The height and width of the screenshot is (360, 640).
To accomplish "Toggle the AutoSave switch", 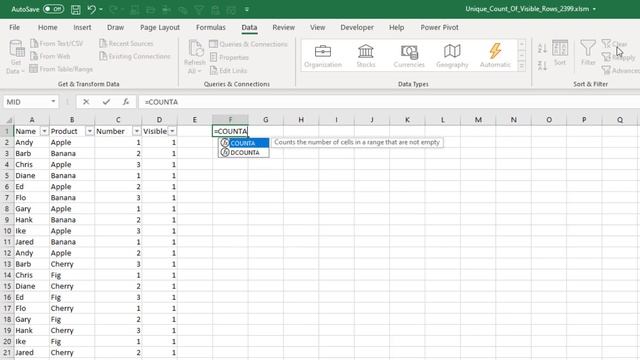I will point(53,9).
